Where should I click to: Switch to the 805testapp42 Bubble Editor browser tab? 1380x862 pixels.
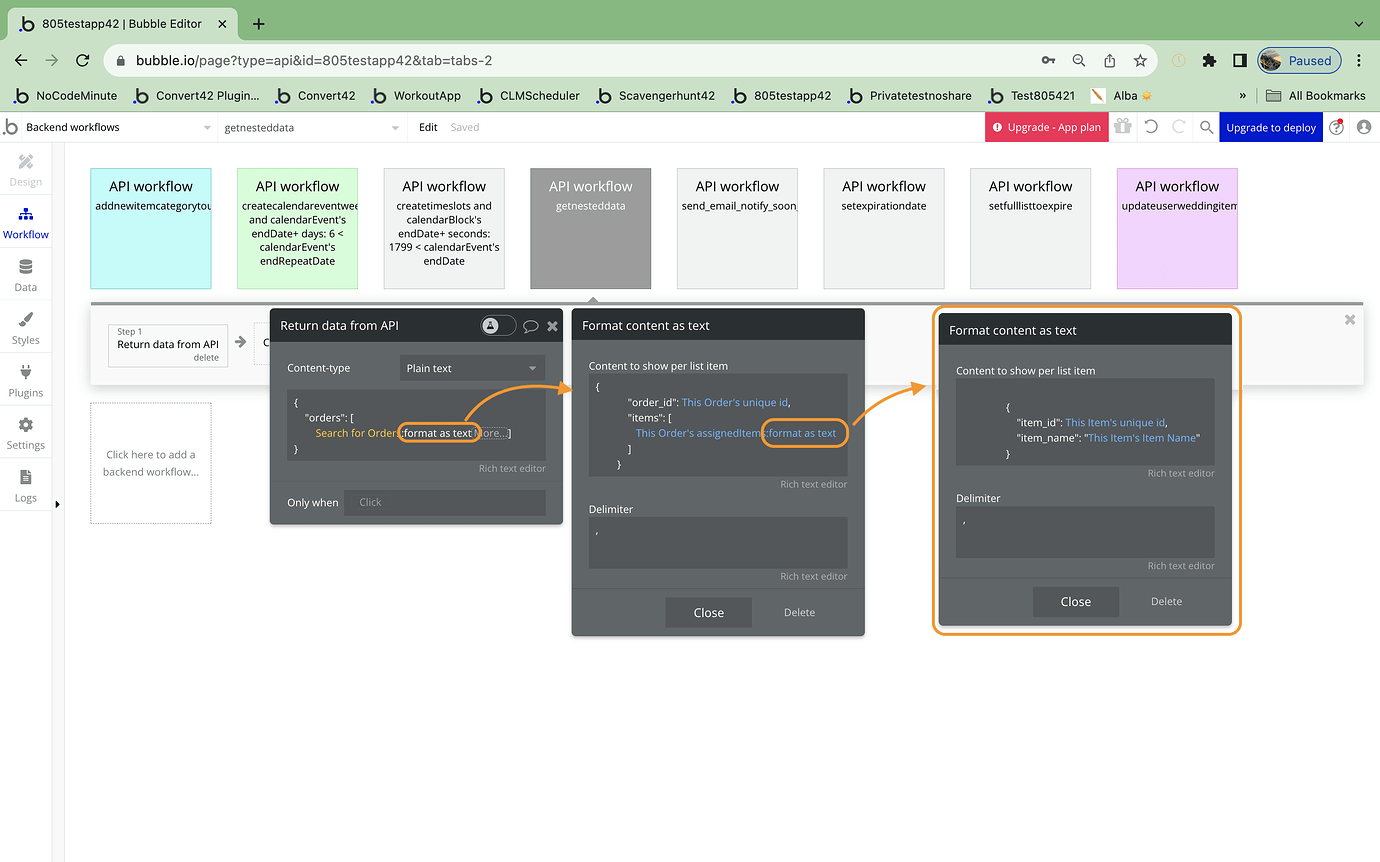click(x=120, y=23)
